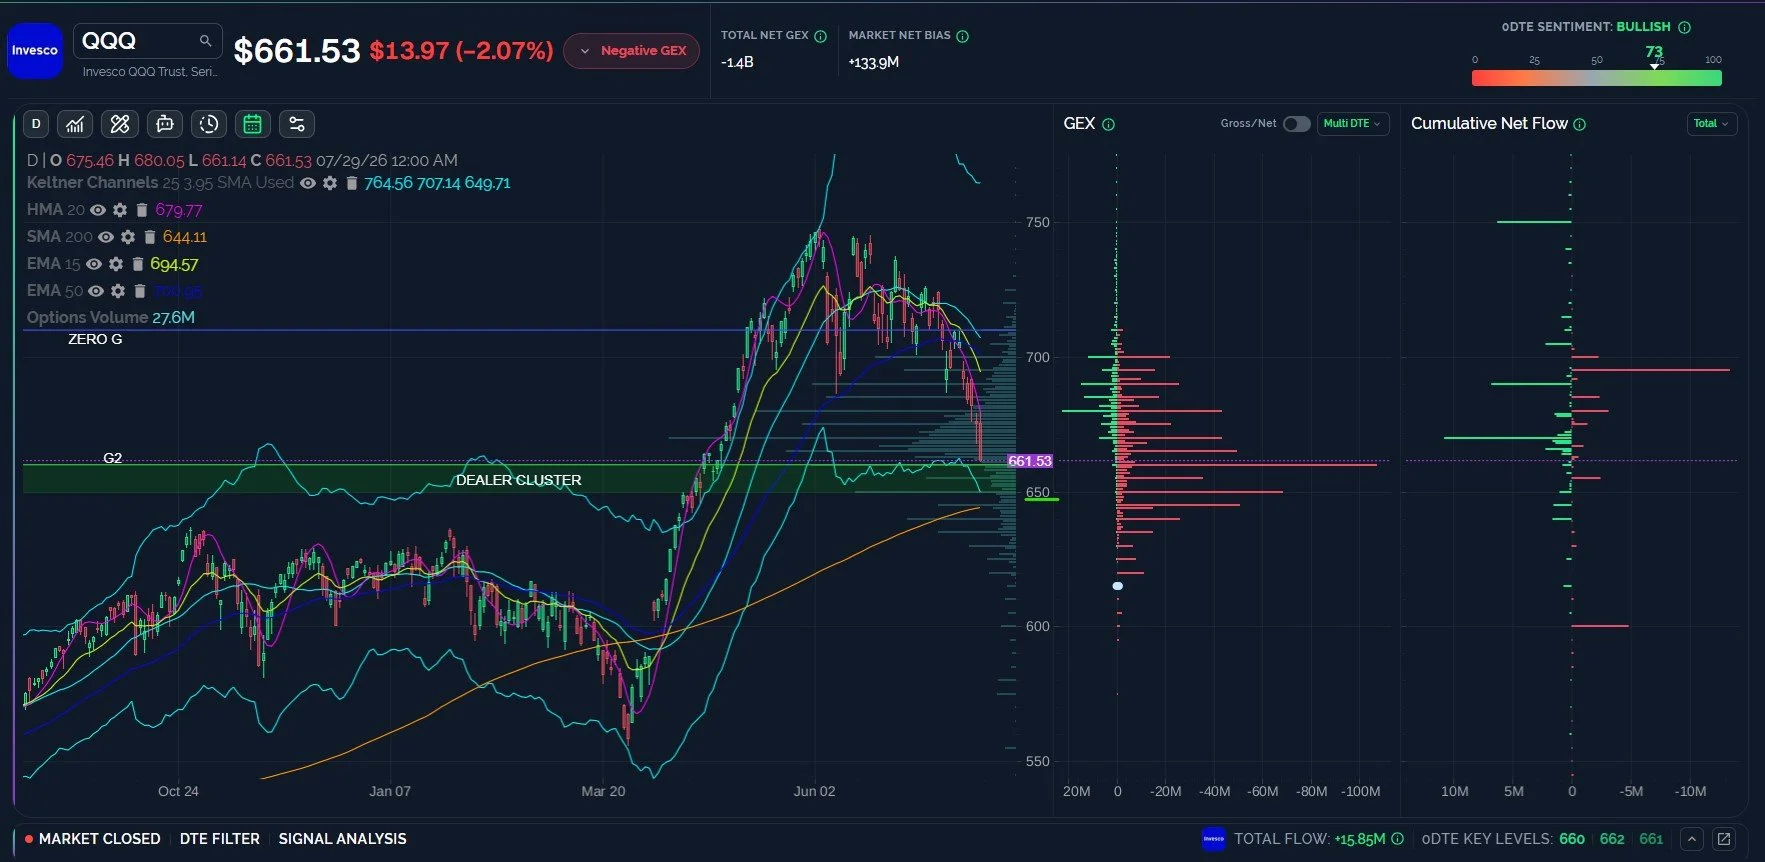Screen dimensions: 1765x862
Task: Open SMA 200 settings gear
Action: pos(128,237)
